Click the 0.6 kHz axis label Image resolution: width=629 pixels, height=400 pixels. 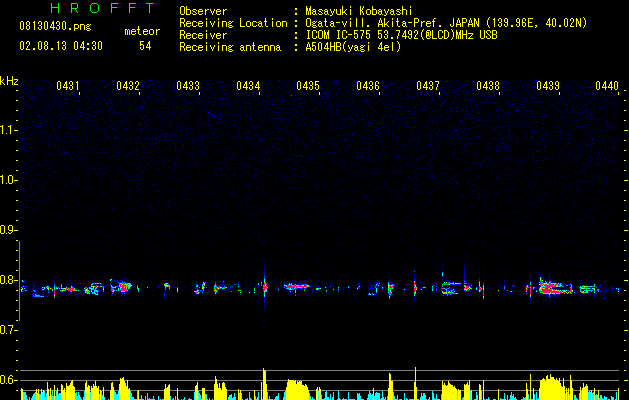click(8, 380)
